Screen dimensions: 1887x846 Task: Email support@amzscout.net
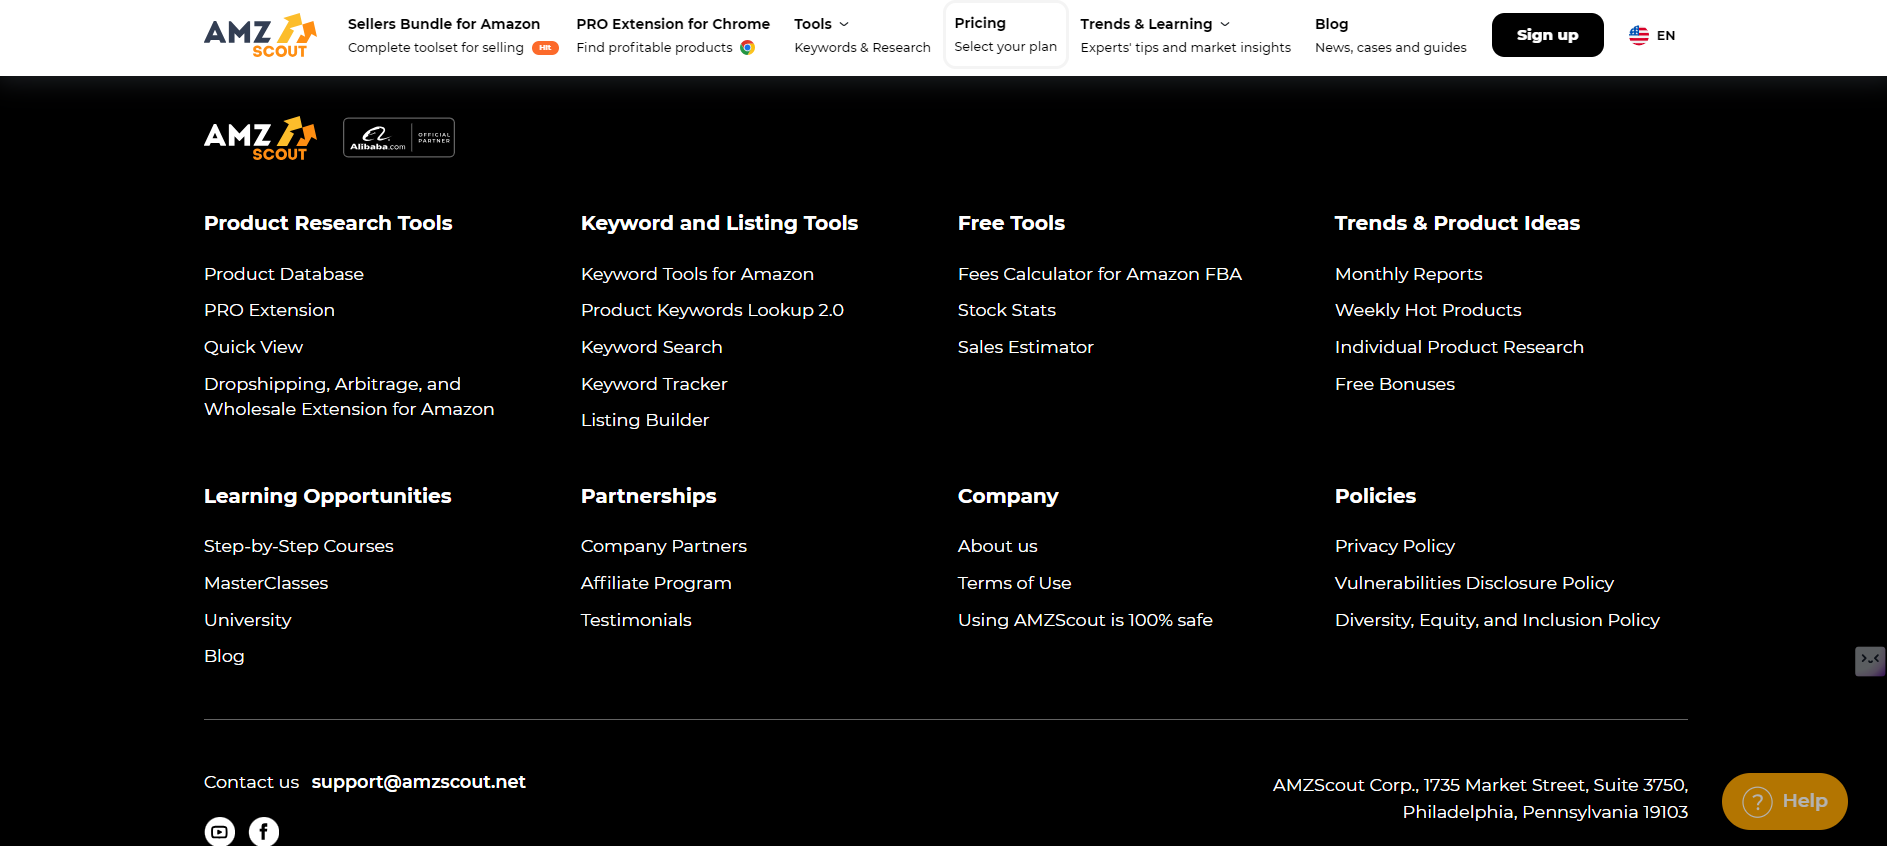pyautogui.click(x=418, y=782)
